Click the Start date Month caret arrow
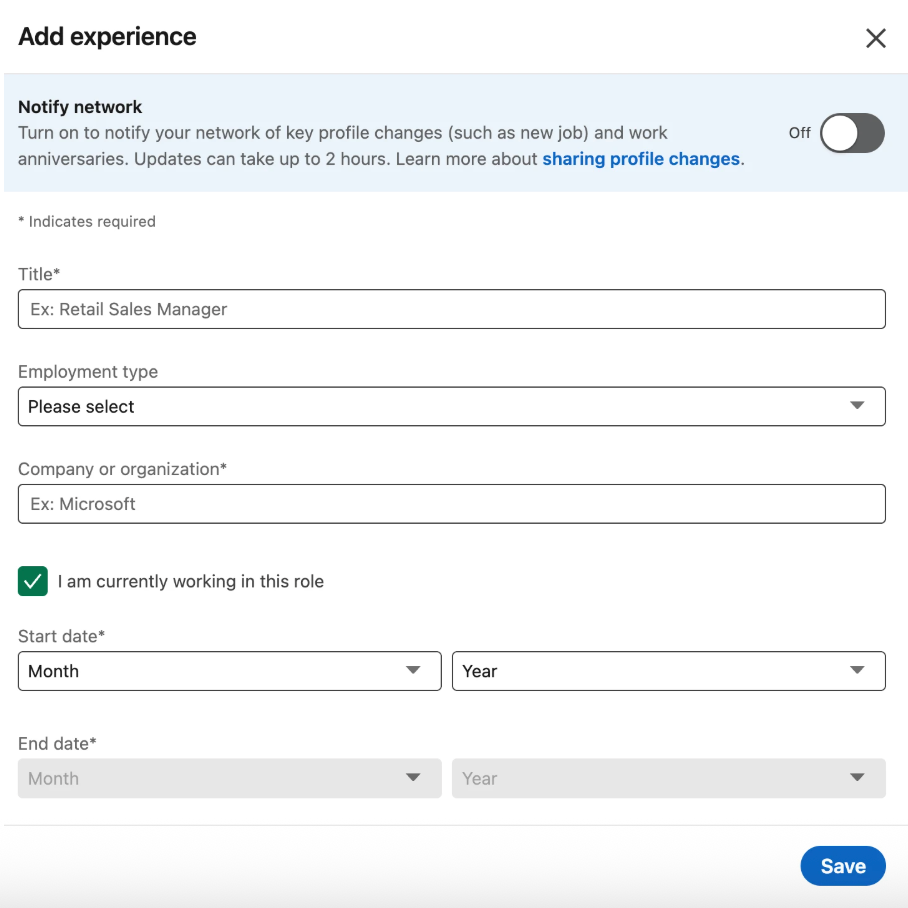Image resolution: width=908 pixels, height=908 pixels. [x=413, y=670]
